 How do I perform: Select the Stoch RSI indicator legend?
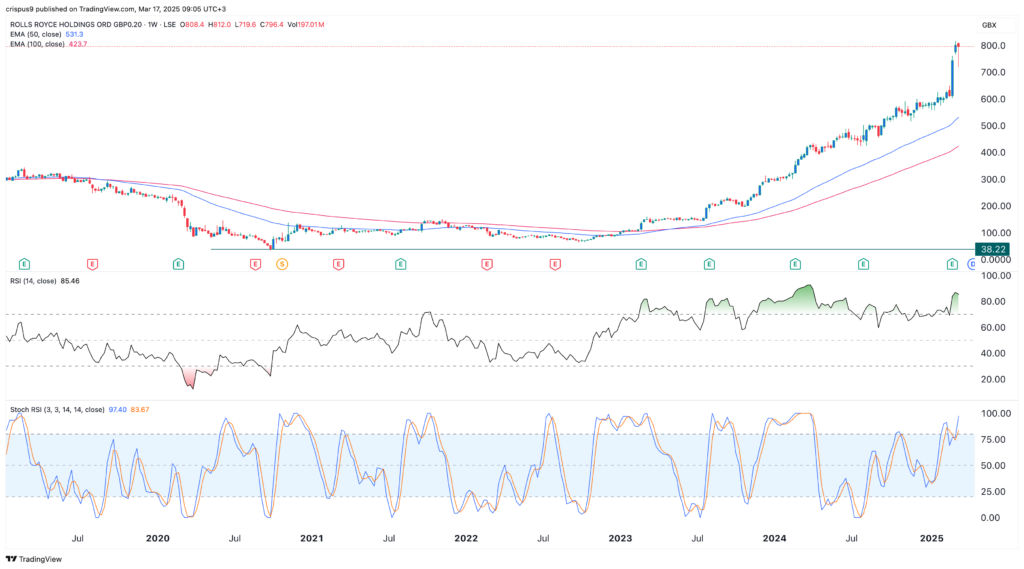tap(57, 410)
